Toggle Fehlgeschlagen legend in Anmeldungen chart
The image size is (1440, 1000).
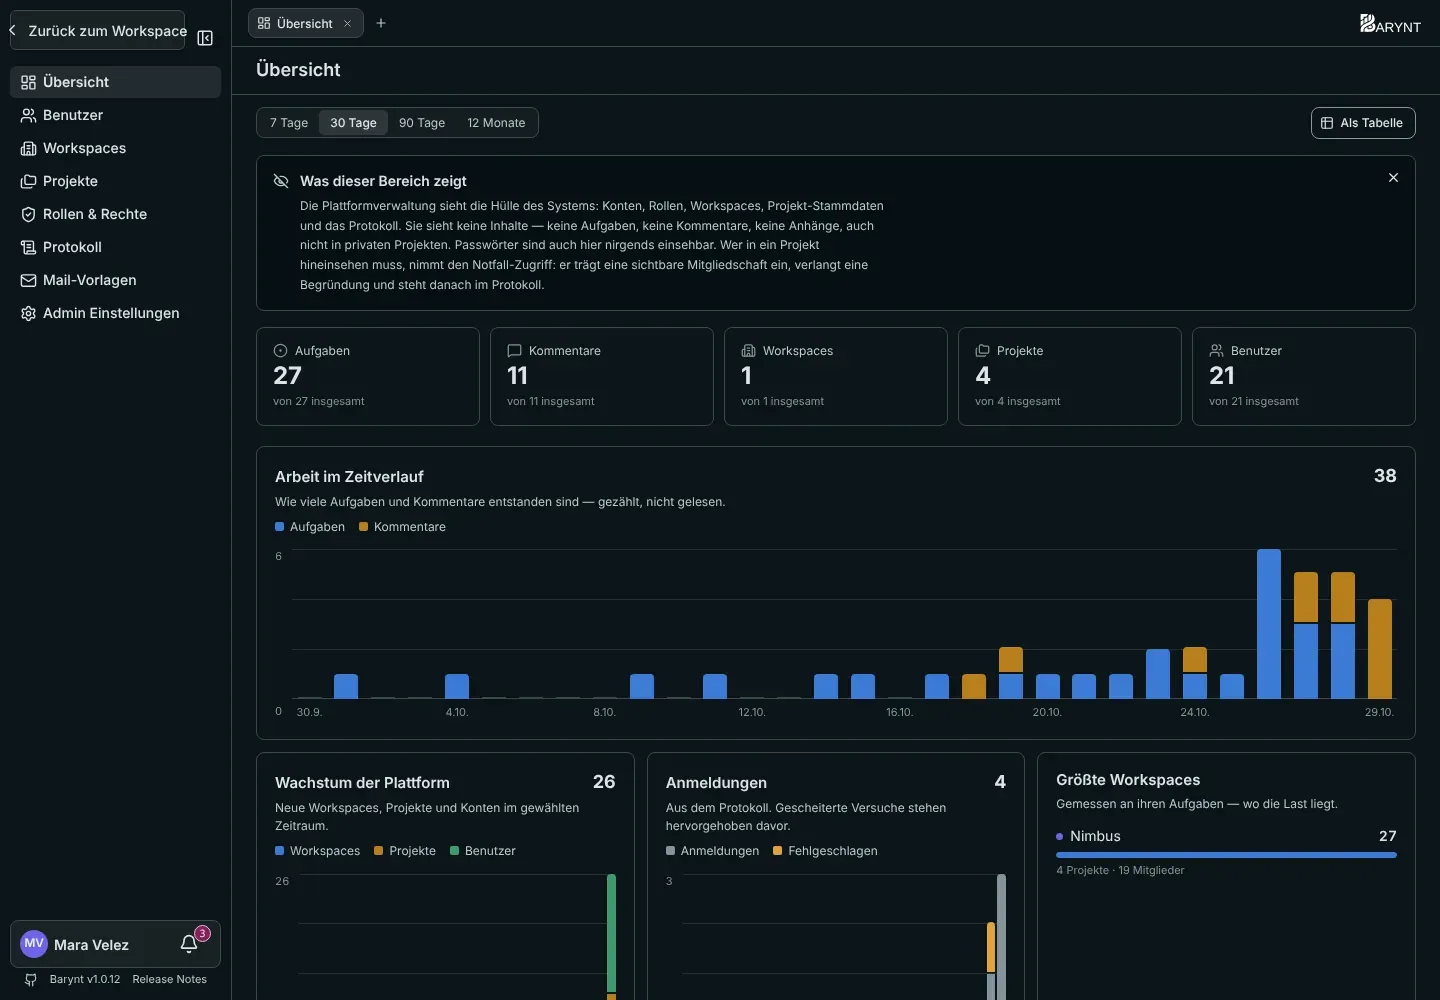825,851
